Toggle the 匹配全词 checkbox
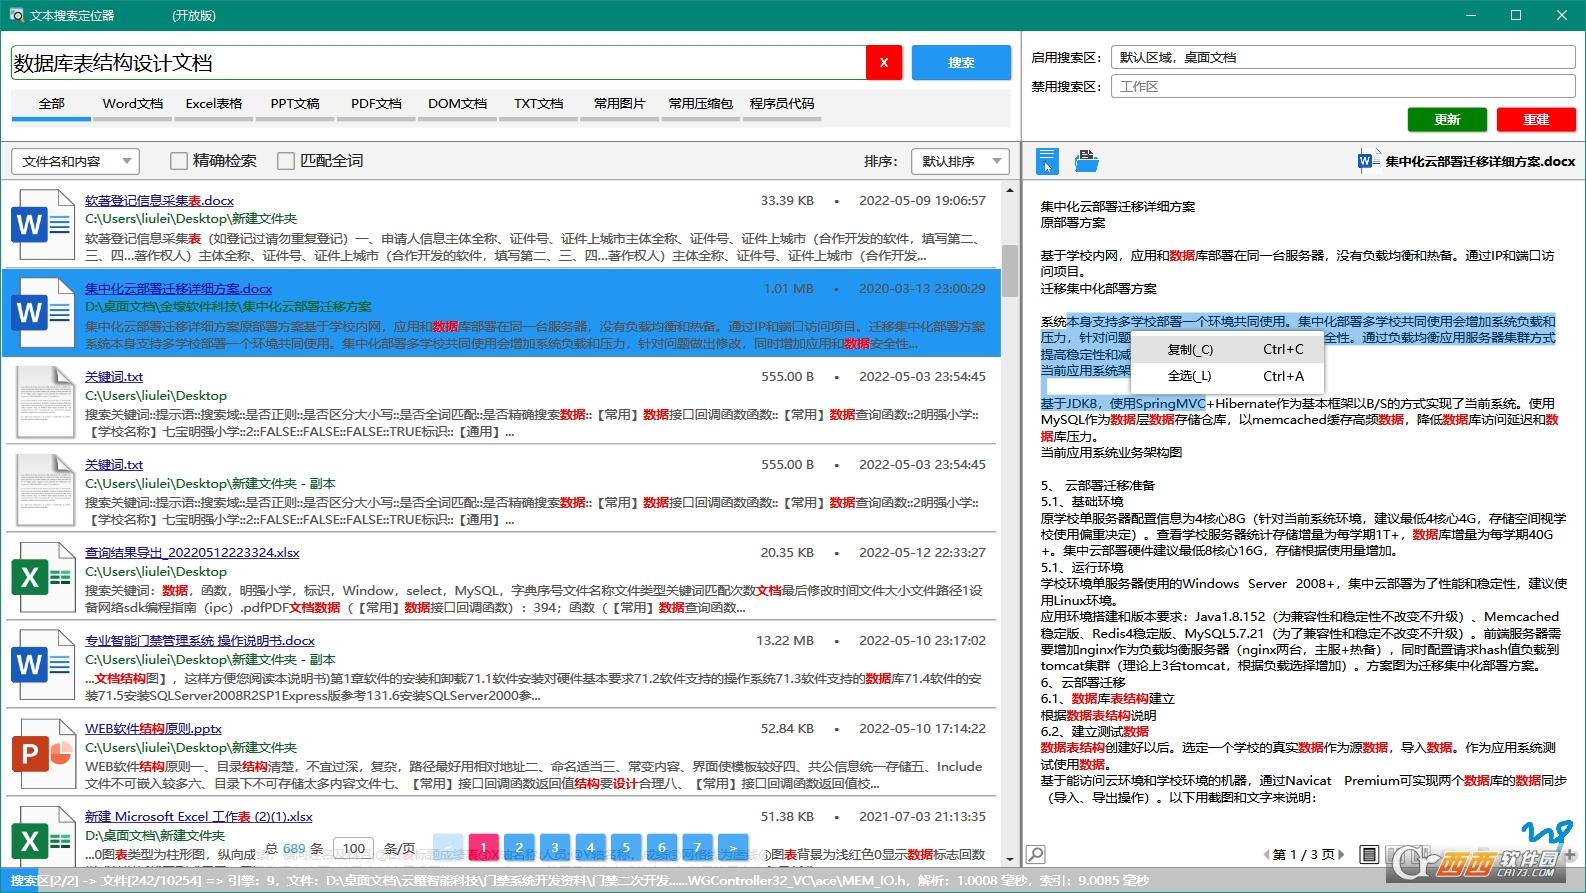 [x=286, y=160]
